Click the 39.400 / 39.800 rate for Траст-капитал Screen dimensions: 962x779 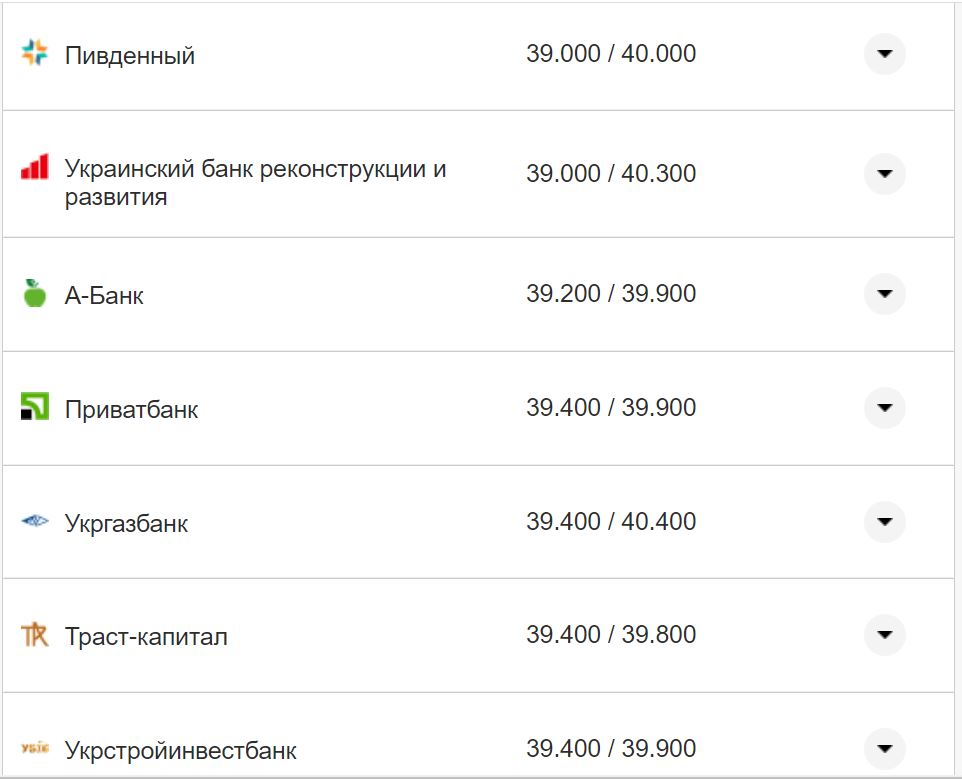coord(614,634)
